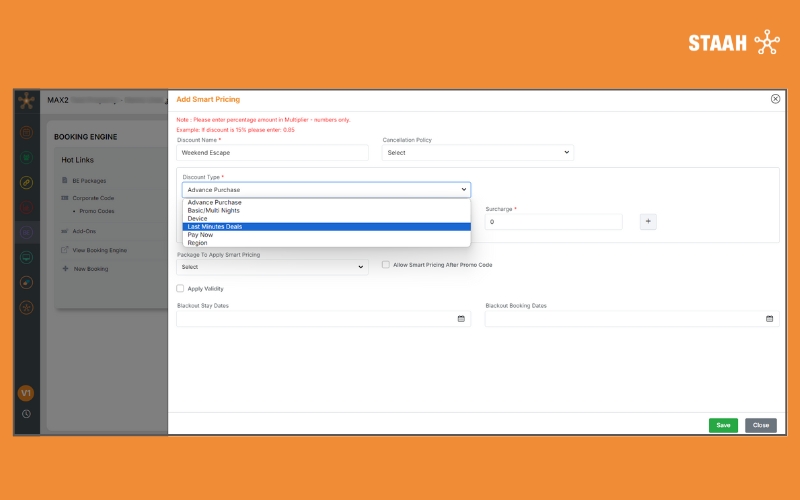Click the STAAH logo in the sidebar
800x500 pixels.
27,101
